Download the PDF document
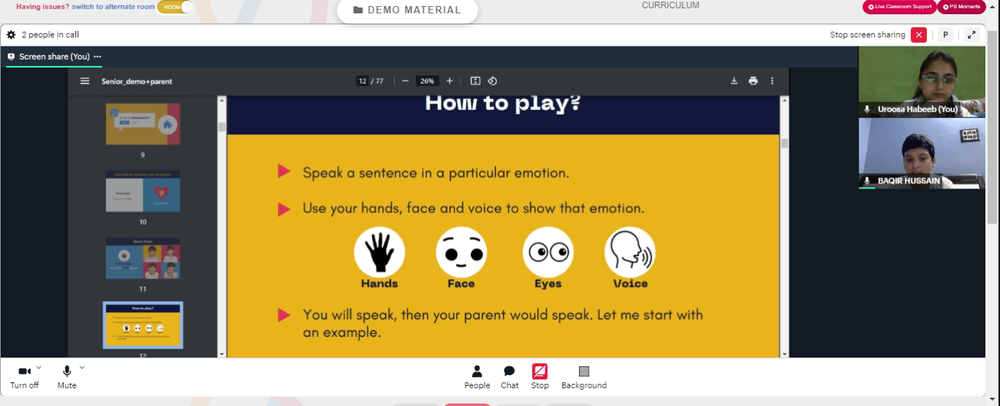 tap(734, 81)
